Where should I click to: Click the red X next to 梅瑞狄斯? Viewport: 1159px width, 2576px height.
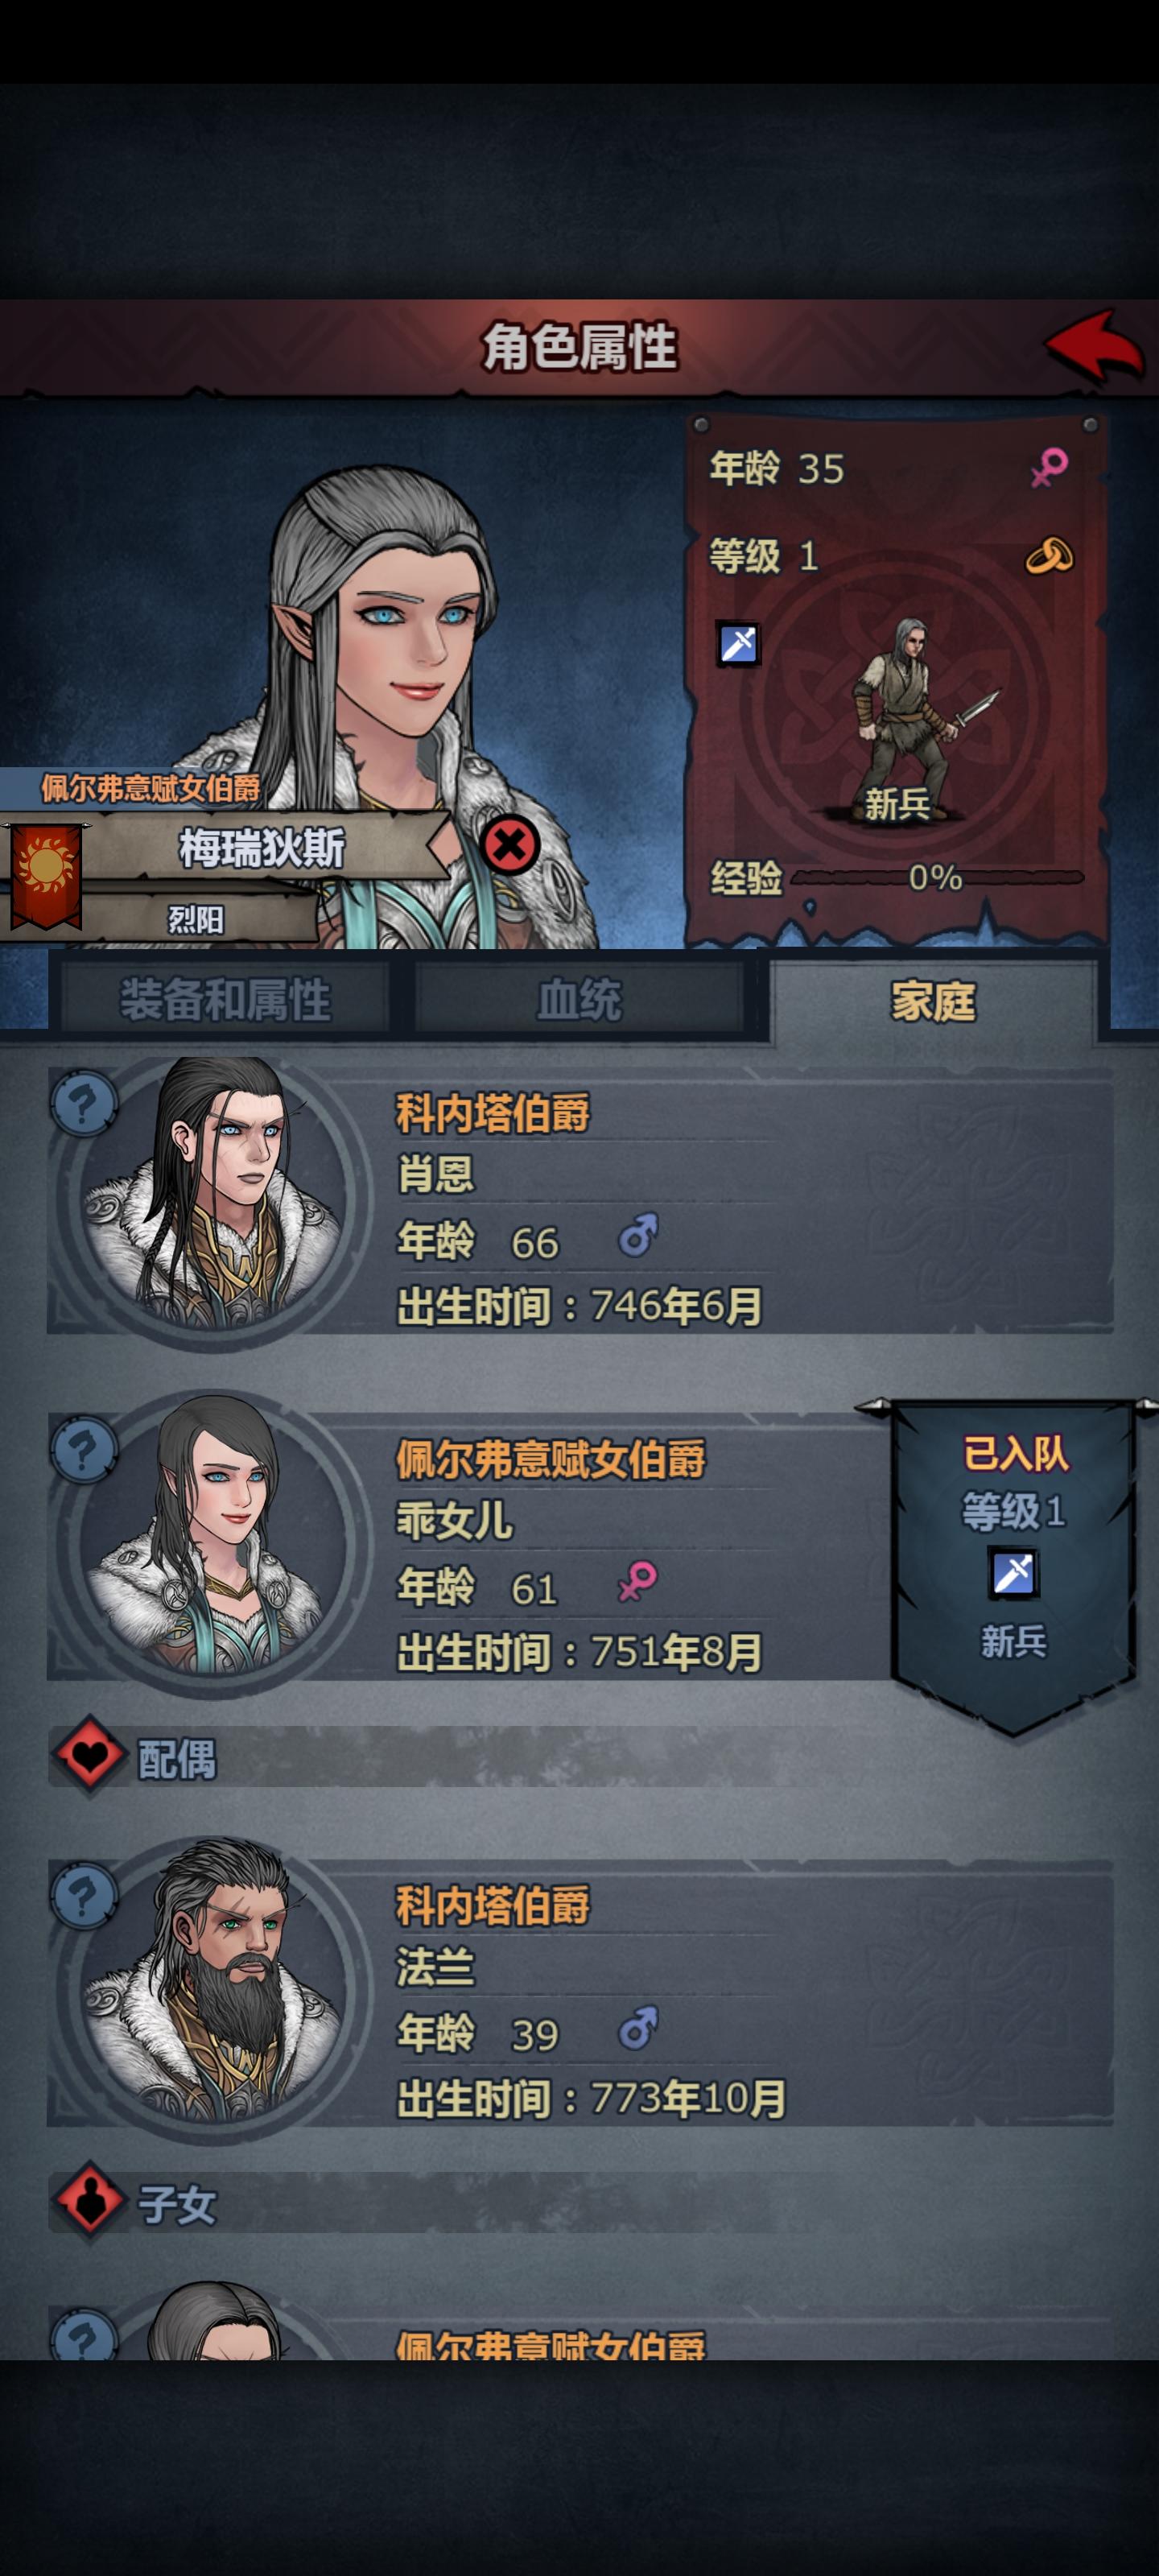tap(510, 846)
